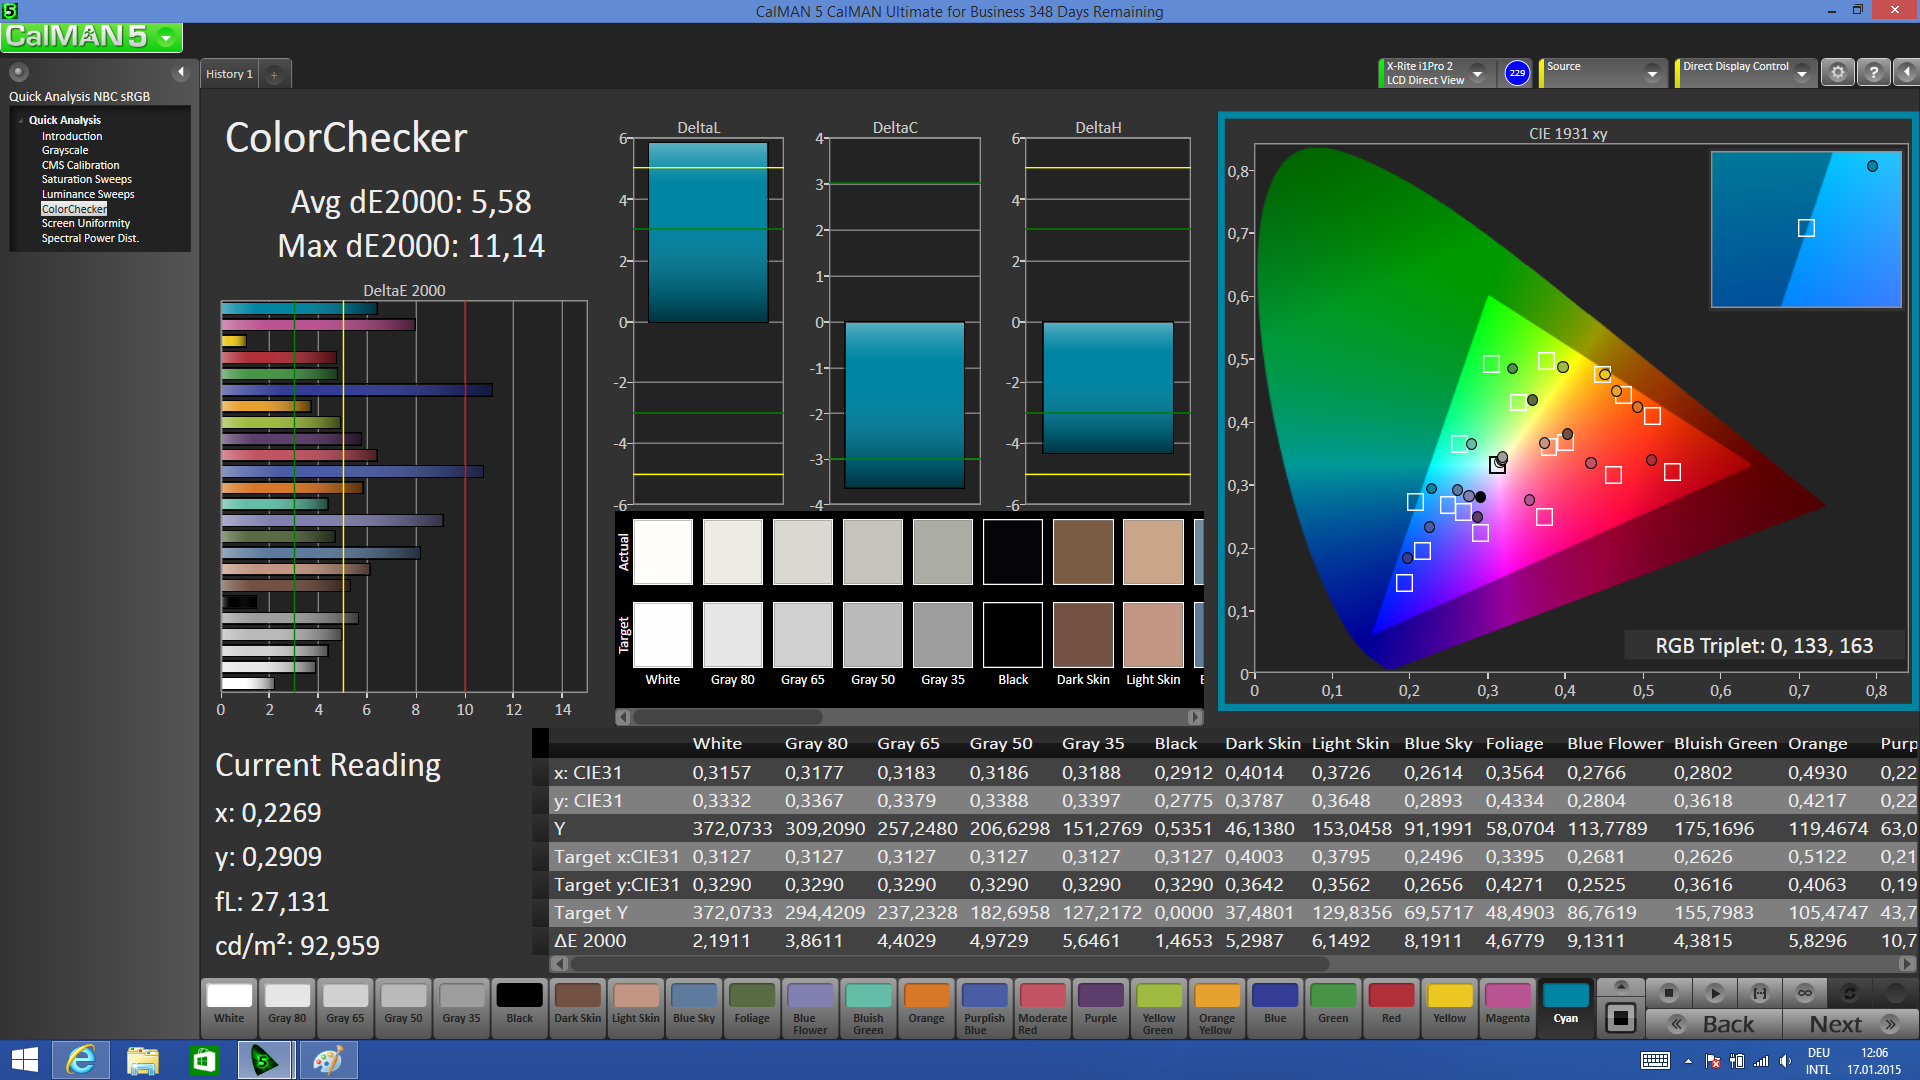
Task: Open Paint from the Windows taskbar
Action: click(328, 1060)
